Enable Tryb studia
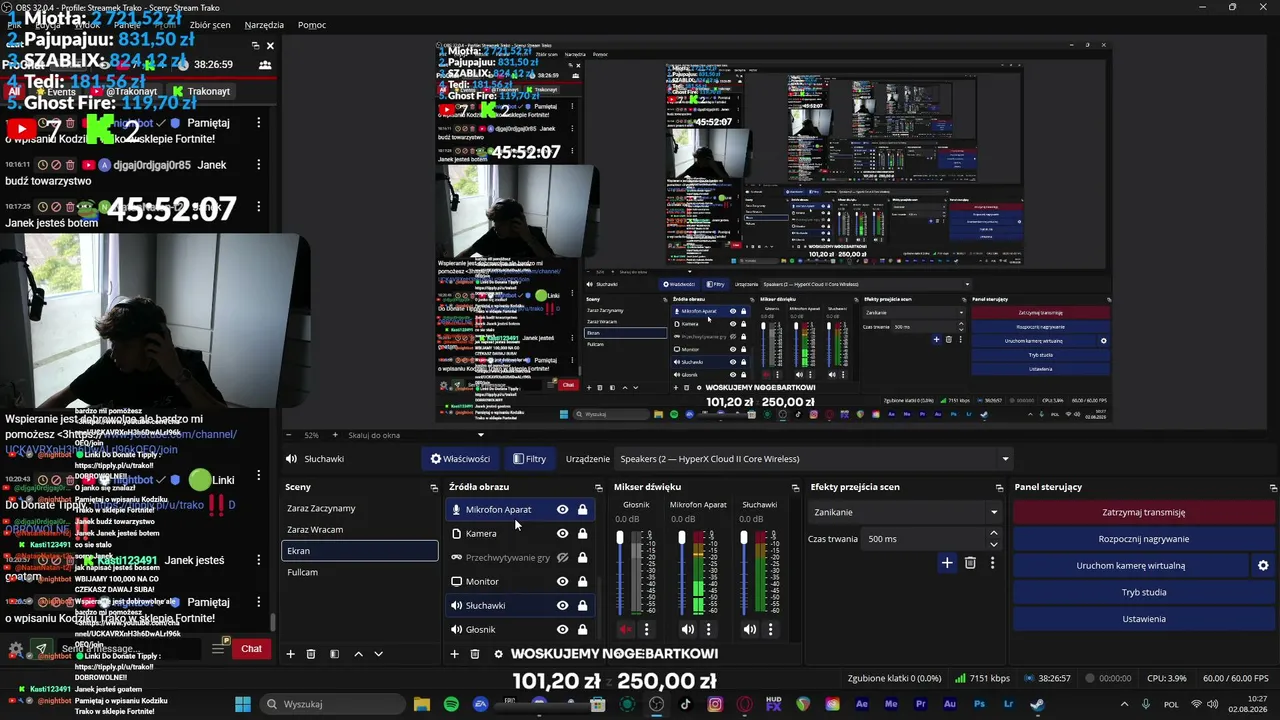Screen dimensions: 1280x720 (1144, 592)
